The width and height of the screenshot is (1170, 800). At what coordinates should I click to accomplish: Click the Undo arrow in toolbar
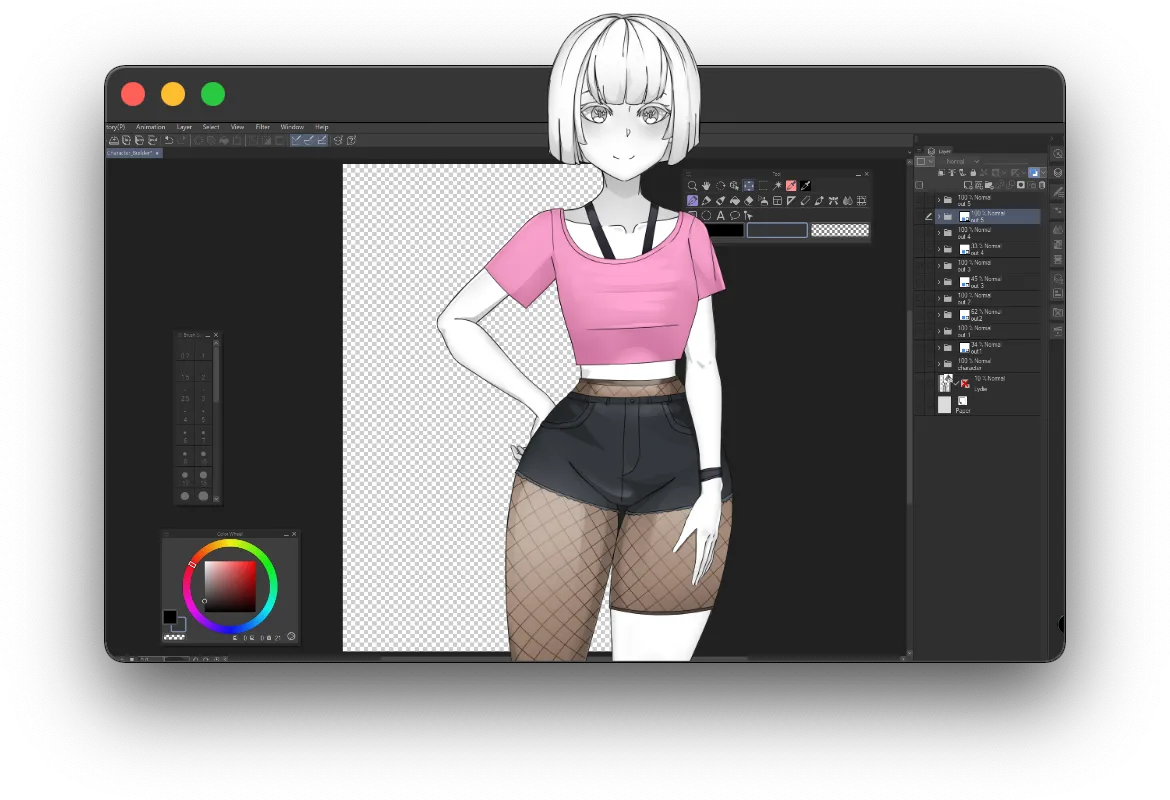pos(169,140)
